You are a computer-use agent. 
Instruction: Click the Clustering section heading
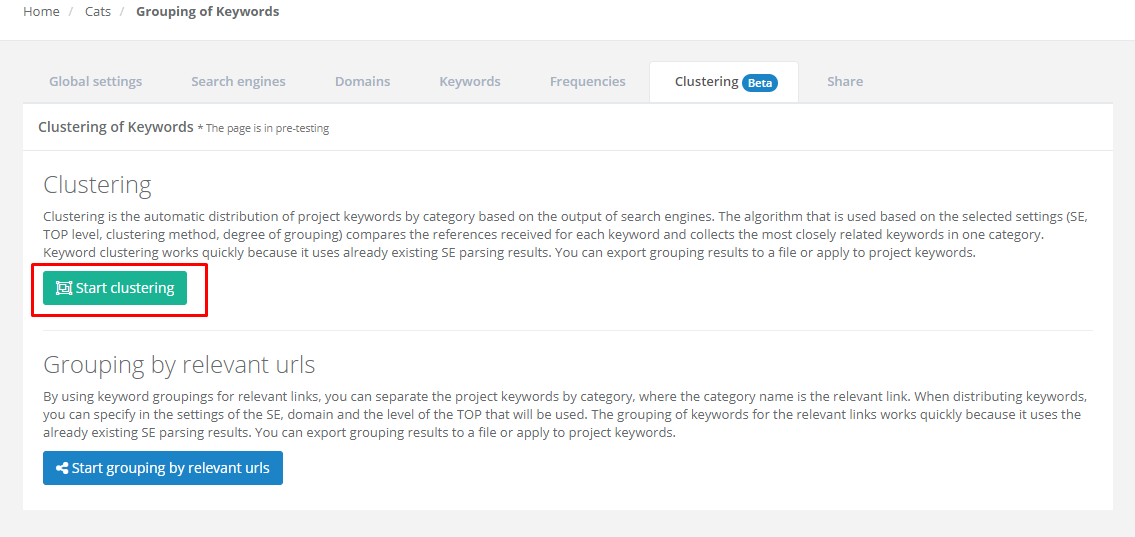point(97,185)
